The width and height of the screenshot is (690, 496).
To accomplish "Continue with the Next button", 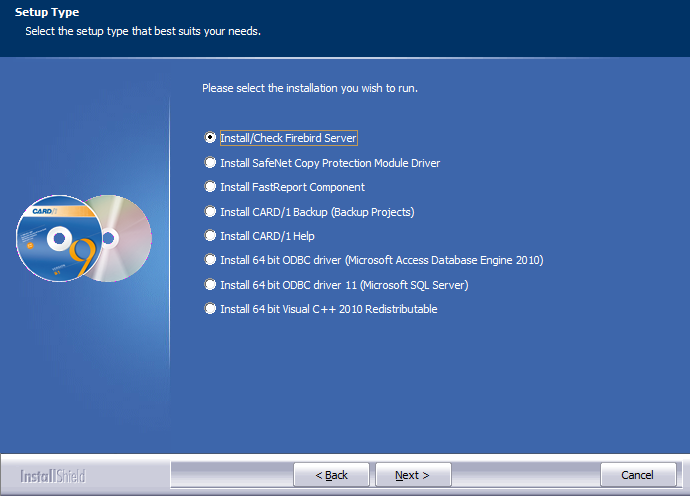I will click(413, 475).
